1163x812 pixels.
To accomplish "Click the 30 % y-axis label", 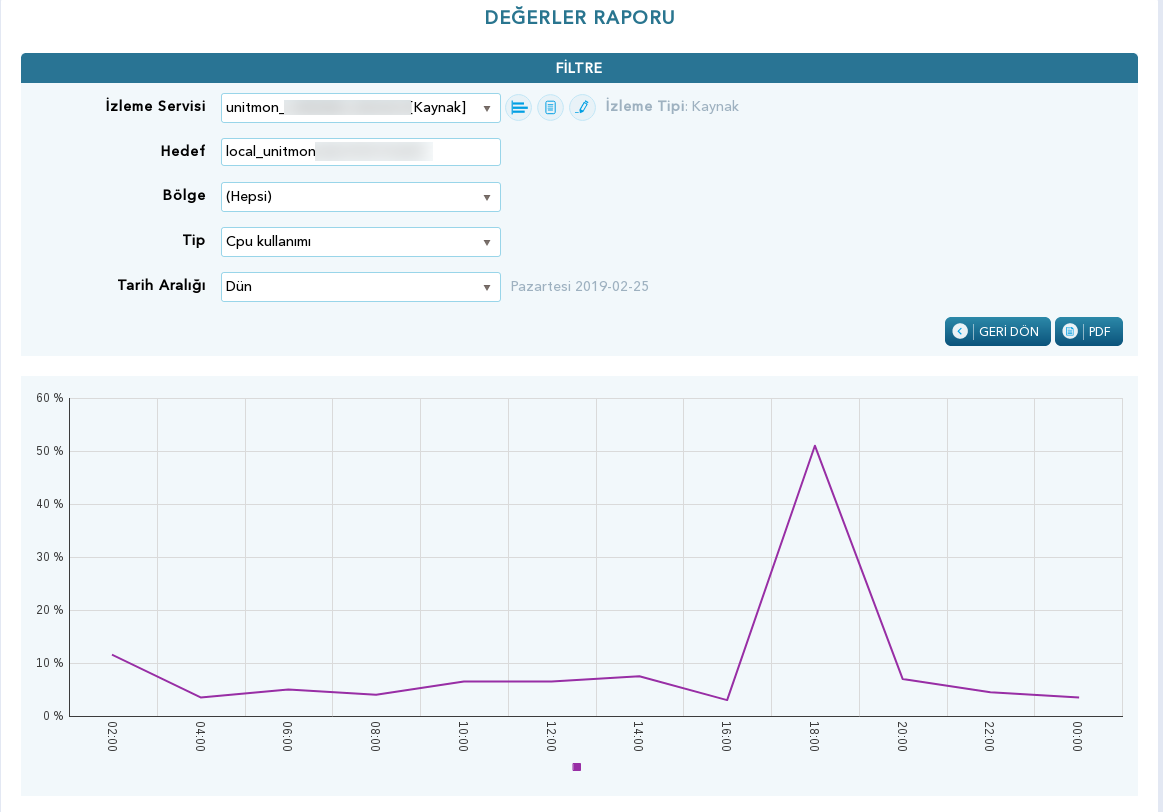I will [50, 557].
